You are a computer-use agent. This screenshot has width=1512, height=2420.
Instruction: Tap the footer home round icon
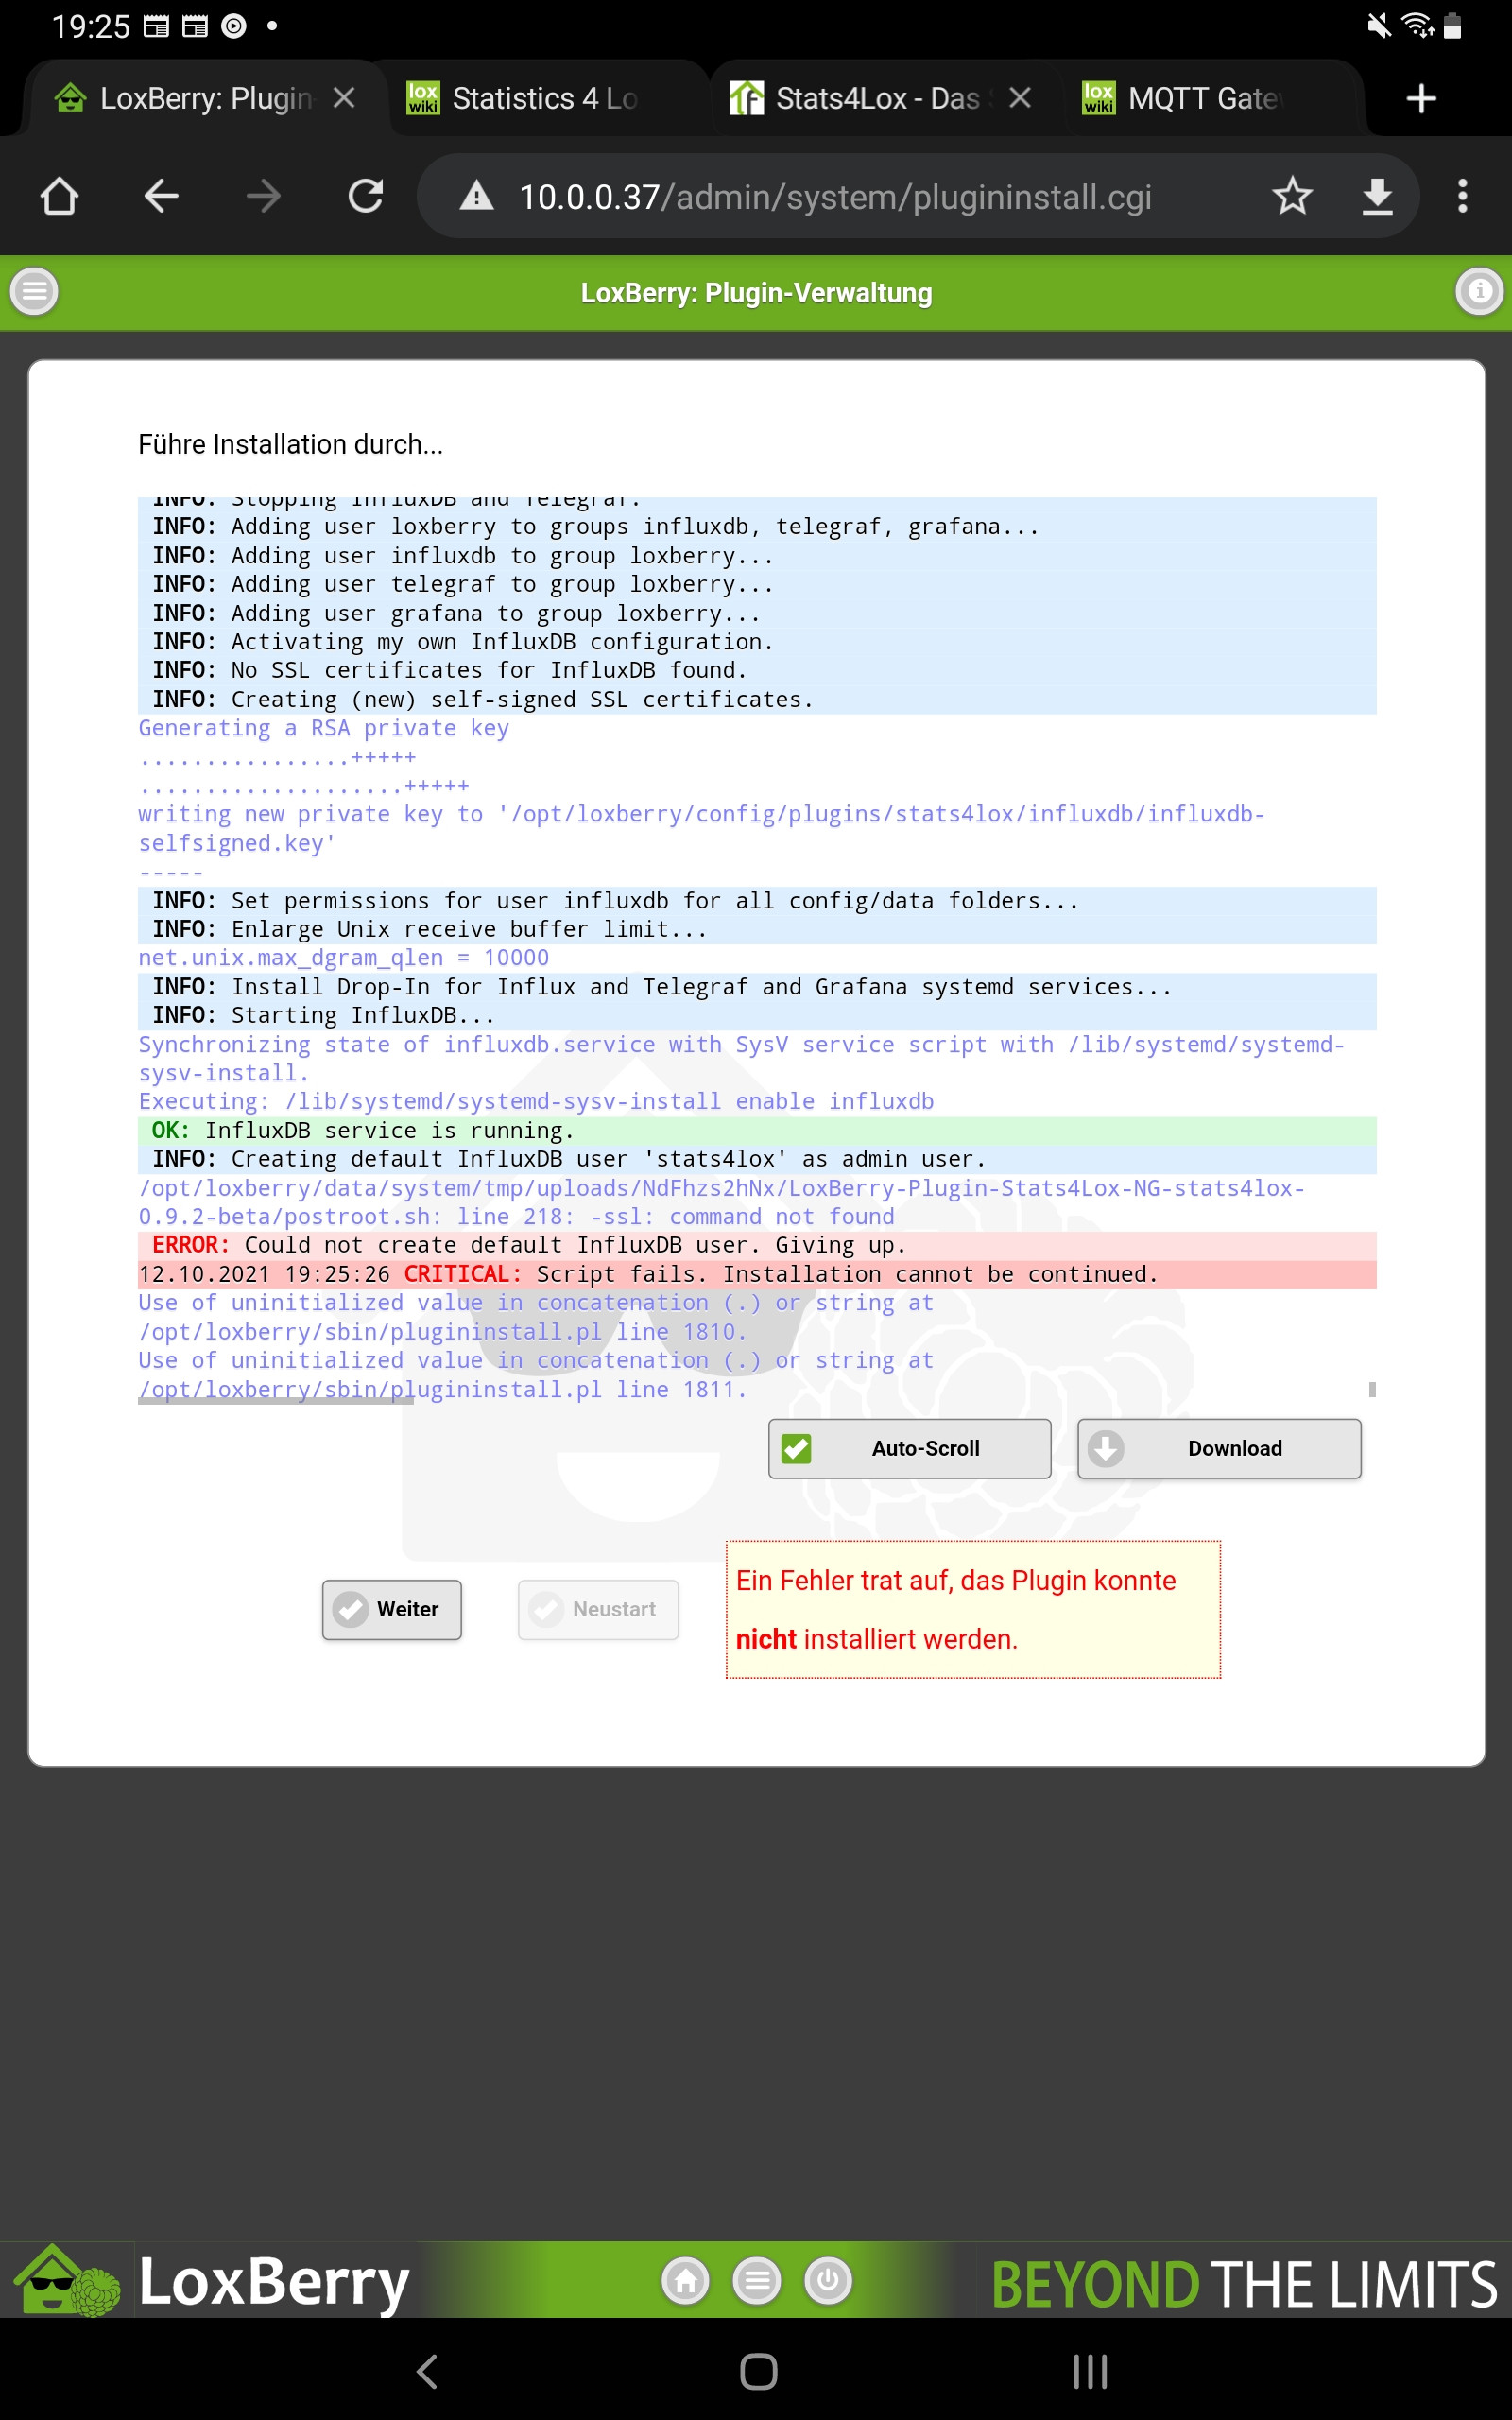(686, 2281)
